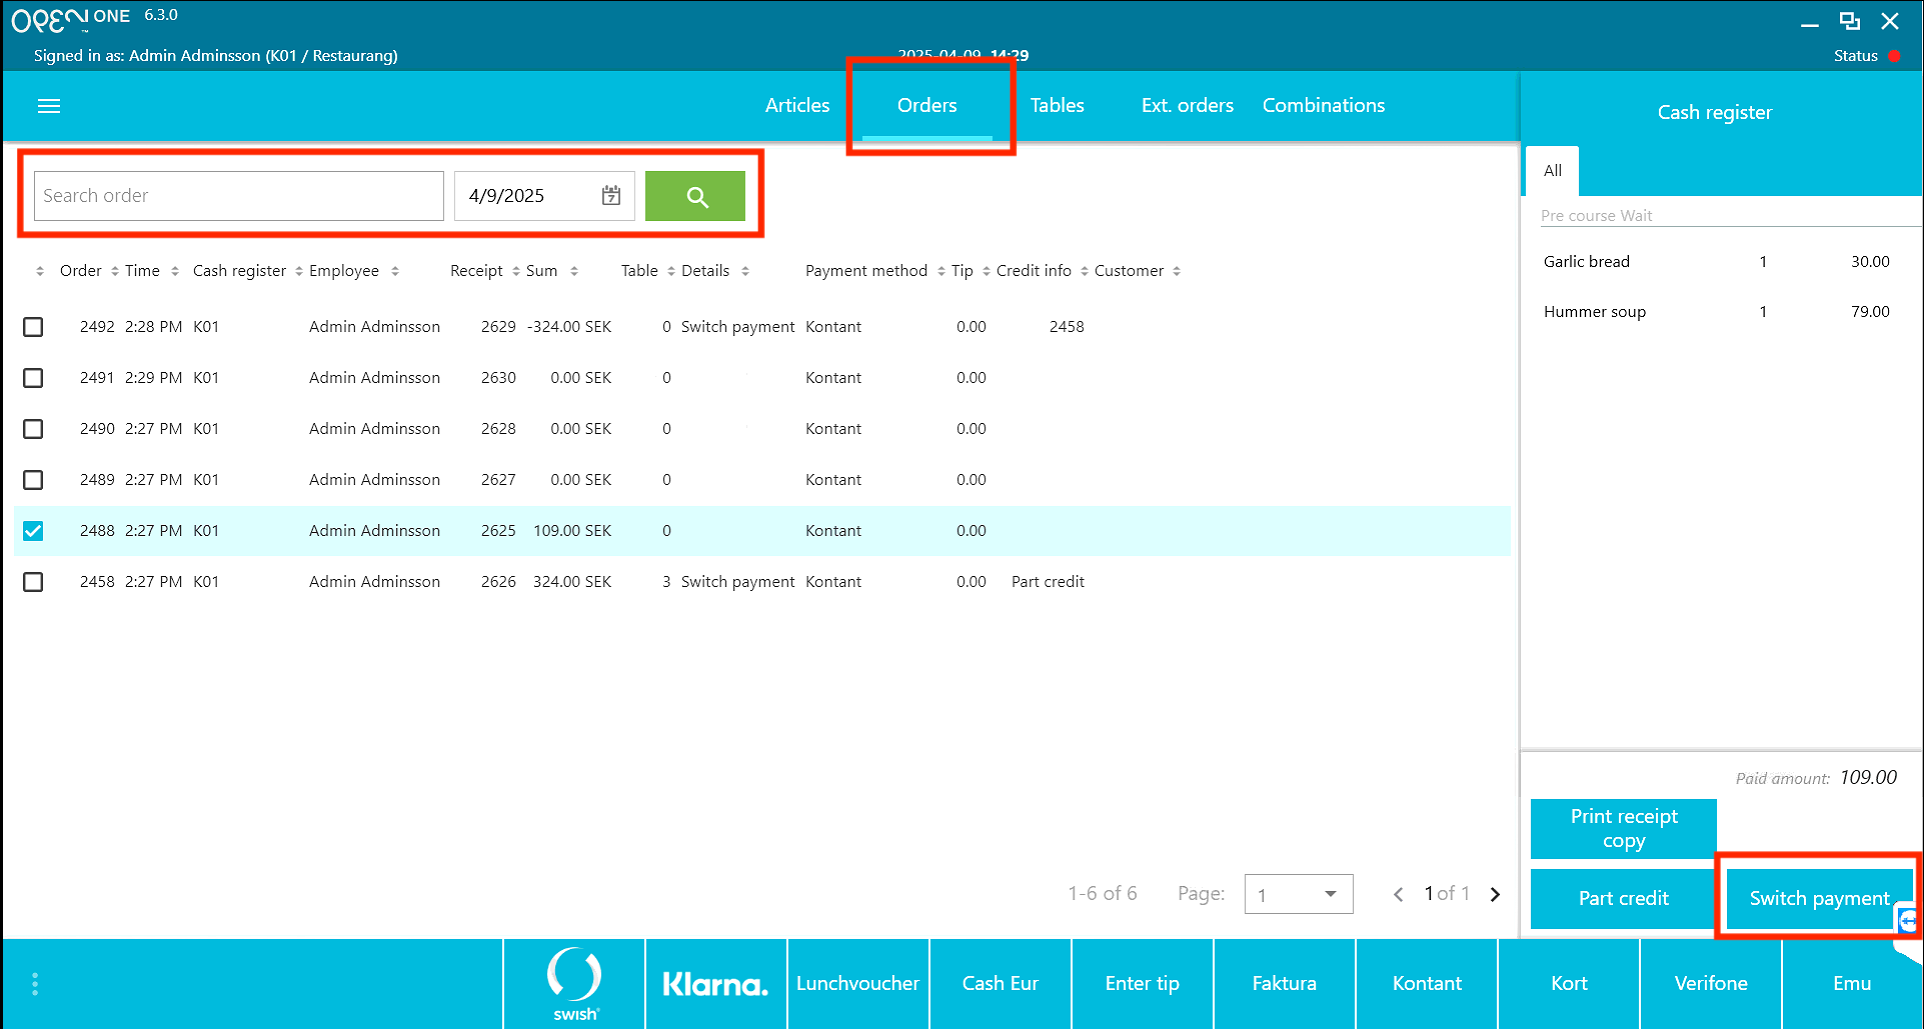Click the green search magnifier button

695,196
